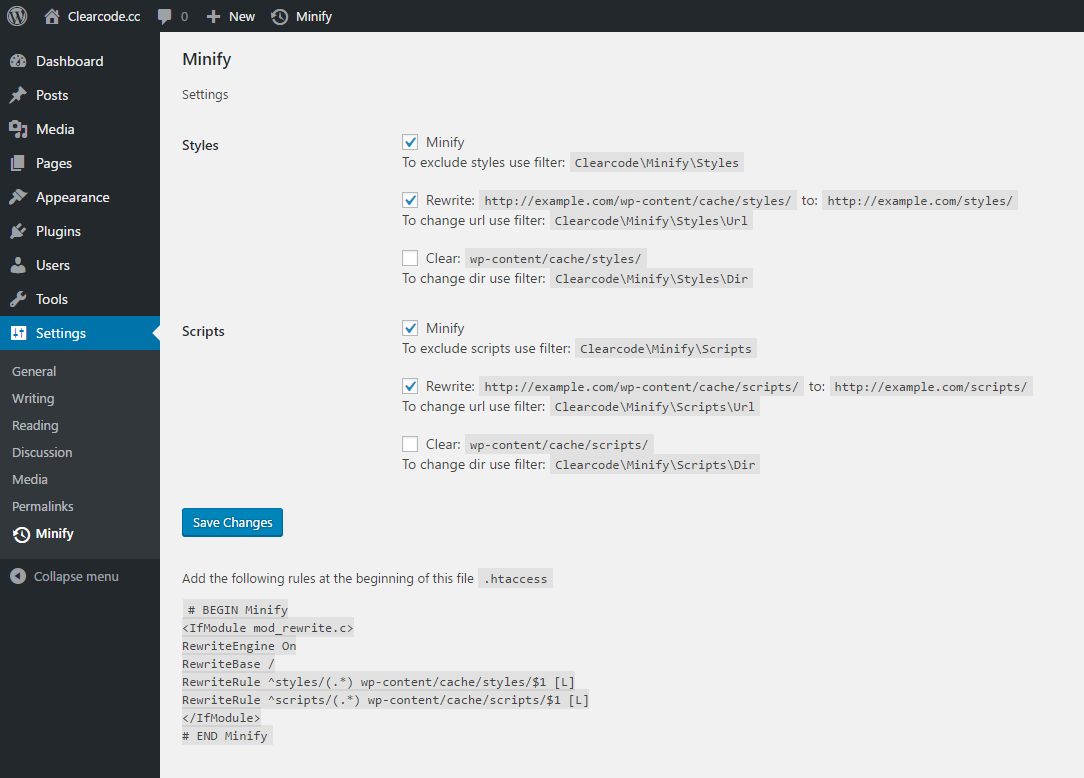Click the RewriteEngine On line
This screenshot has height=778, width=1084.
(239, 646)
